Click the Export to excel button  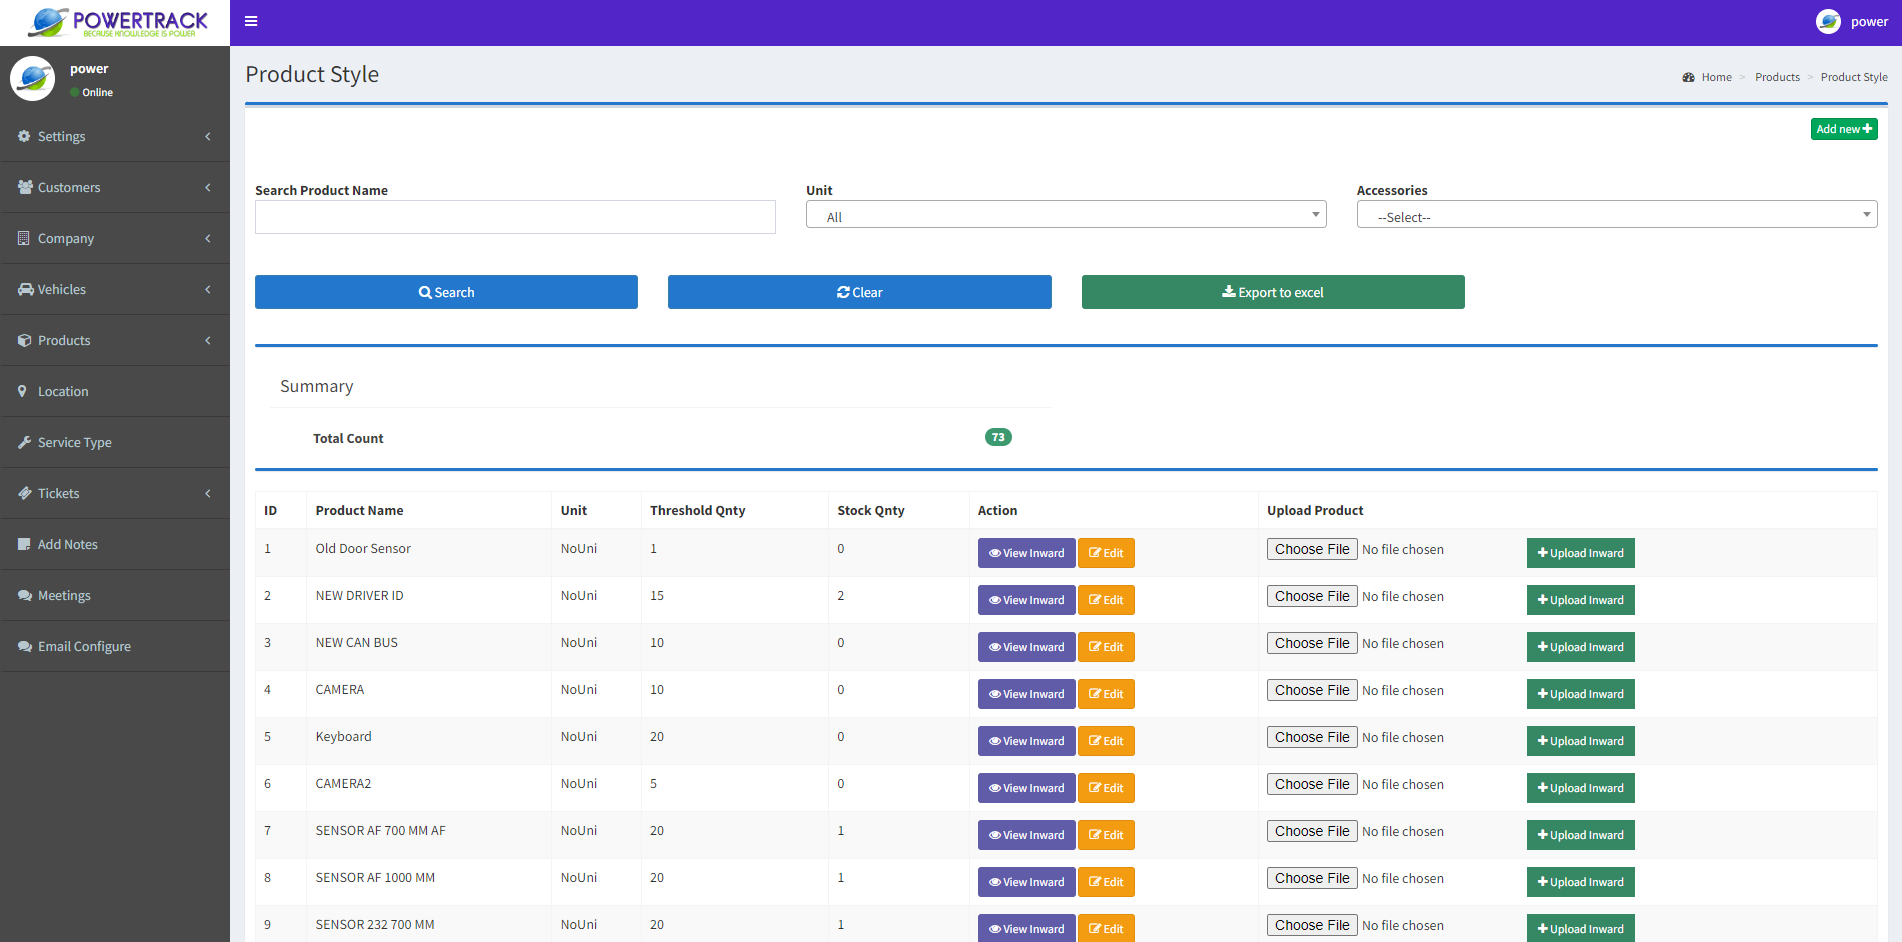tap(1272, 292)
